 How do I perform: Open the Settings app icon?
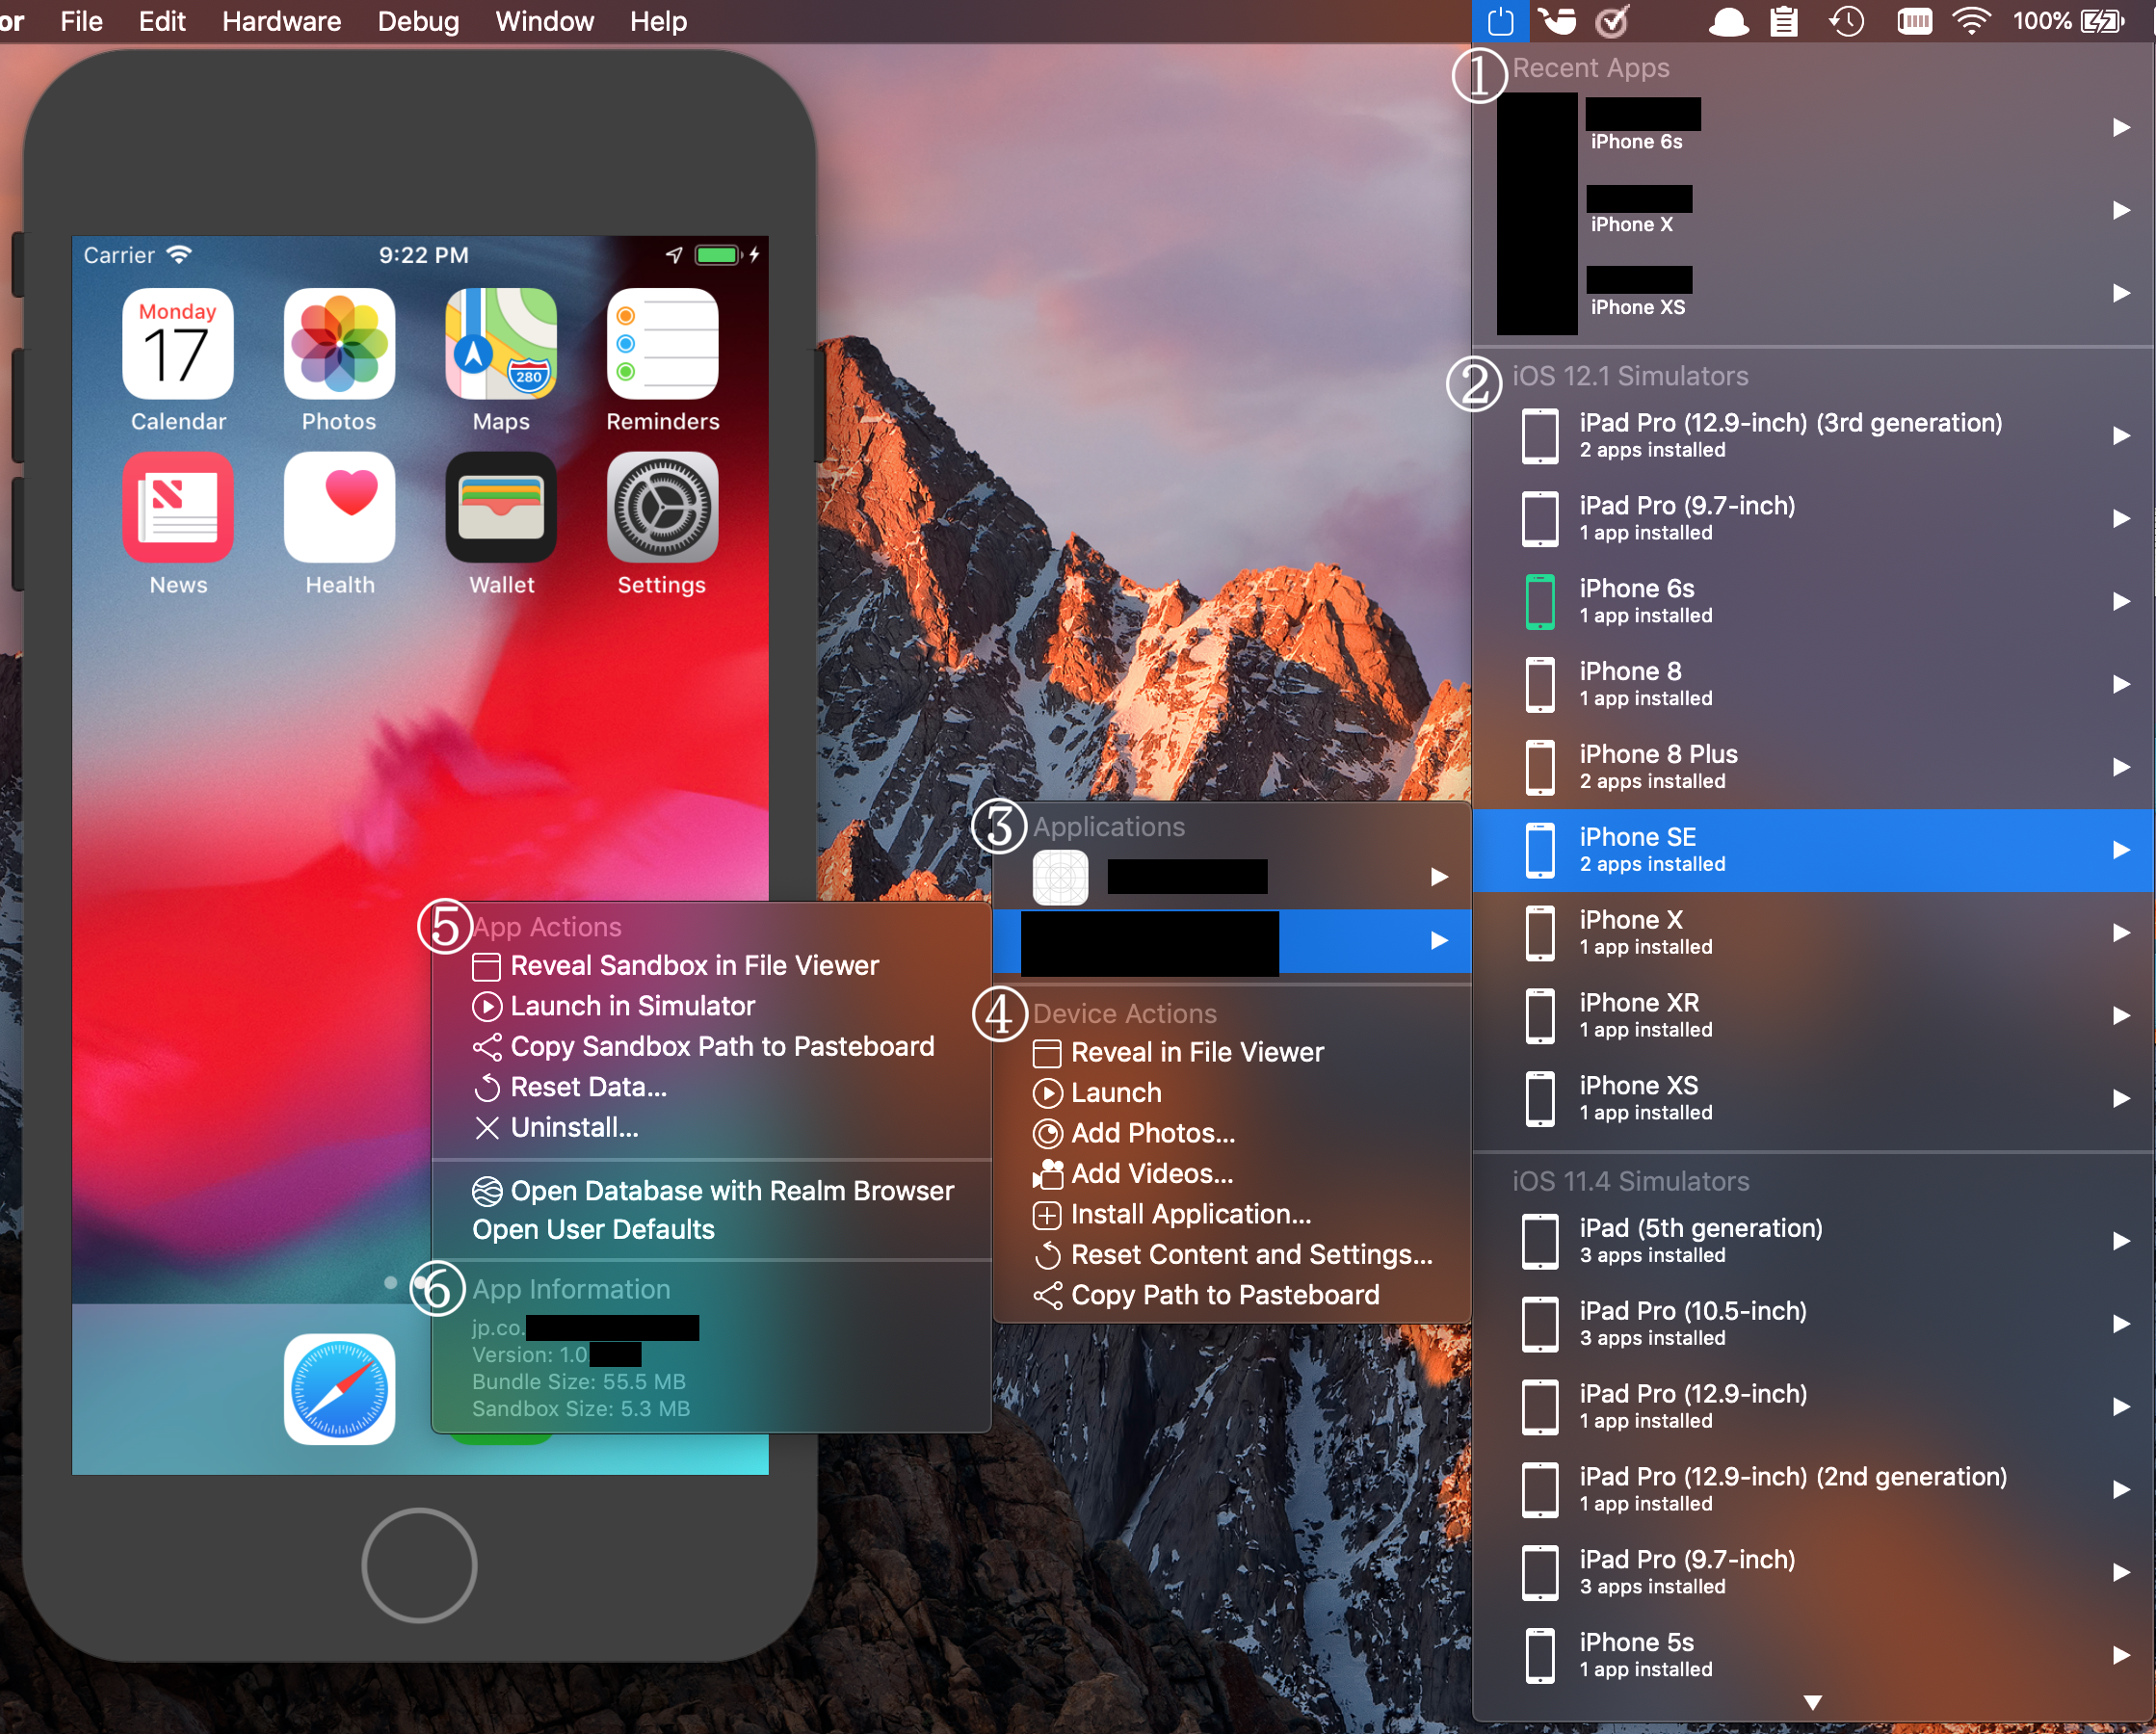662,507
